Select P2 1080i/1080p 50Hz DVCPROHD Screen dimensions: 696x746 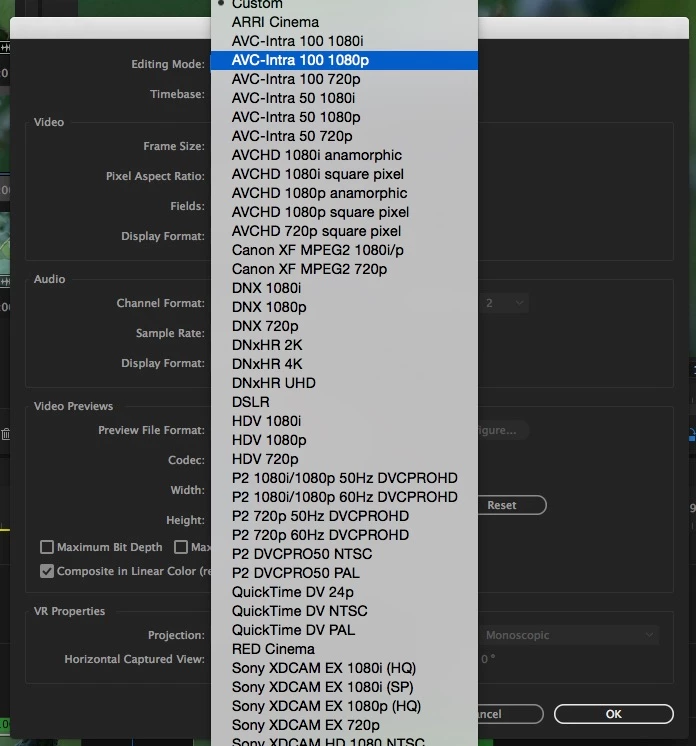[344, 478]
